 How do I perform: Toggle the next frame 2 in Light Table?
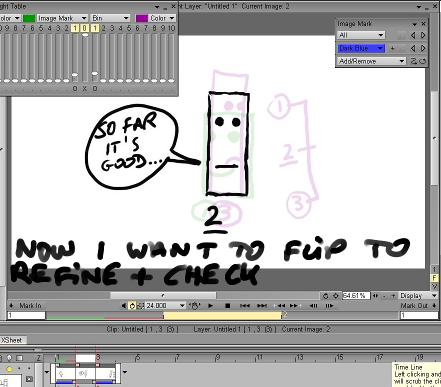pyautogui.click(x=103, y=28)
